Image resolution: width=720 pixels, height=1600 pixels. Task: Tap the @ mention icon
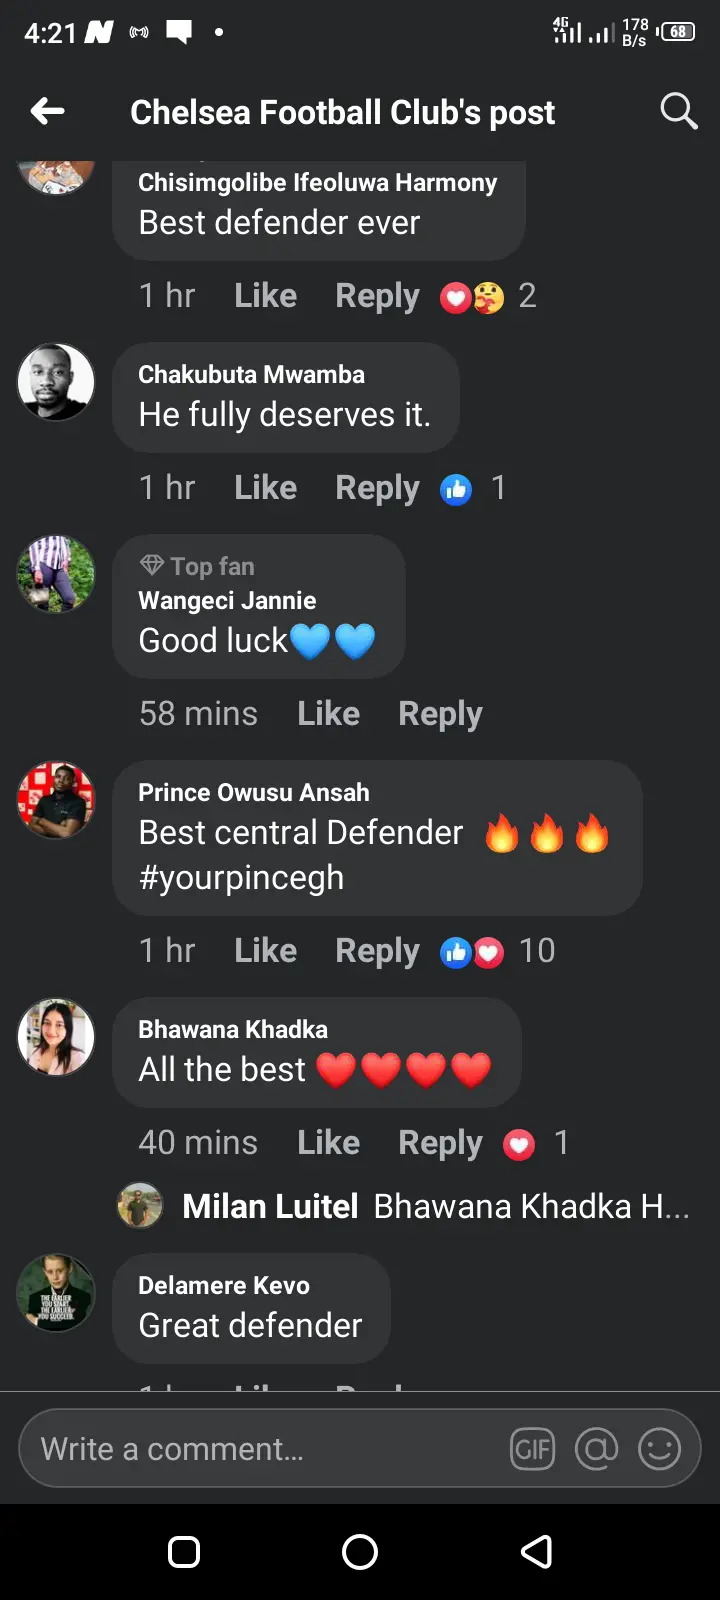pyautogui.click(x=596, y=1448)
